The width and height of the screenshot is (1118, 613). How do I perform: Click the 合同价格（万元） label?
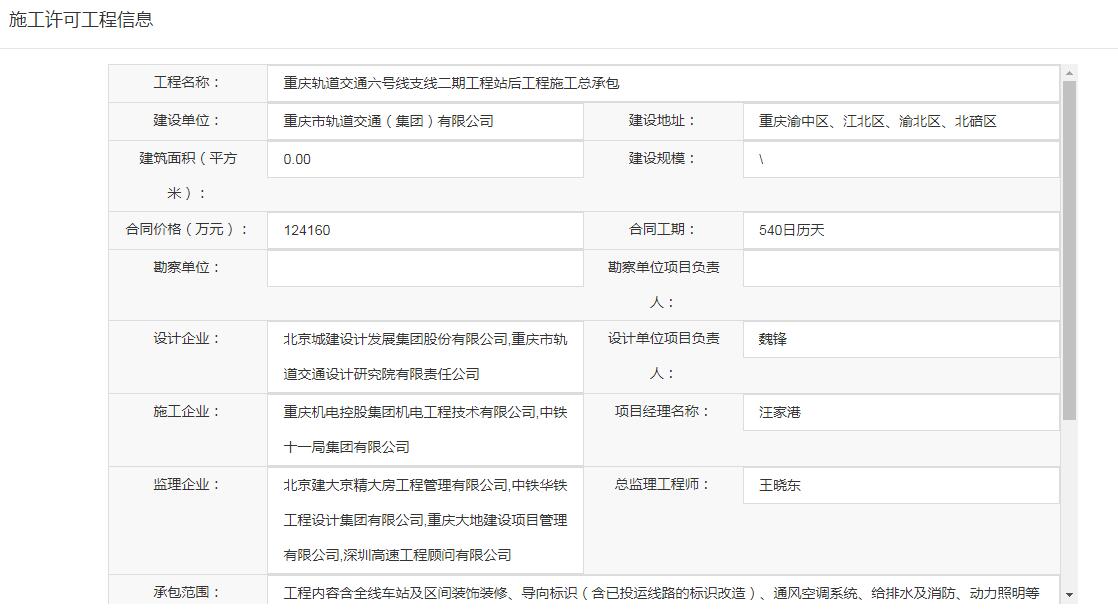[x=187, y=230]
